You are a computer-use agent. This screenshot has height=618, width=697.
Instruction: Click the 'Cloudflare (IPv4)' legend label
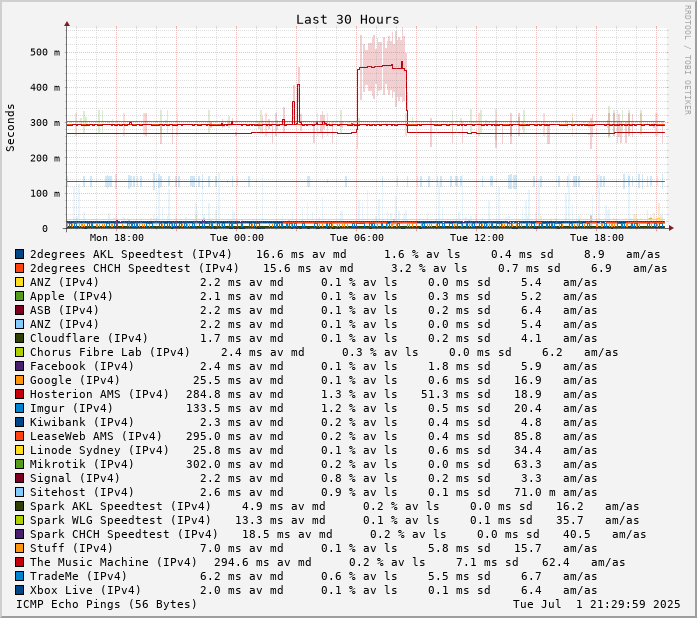point(88,338)
